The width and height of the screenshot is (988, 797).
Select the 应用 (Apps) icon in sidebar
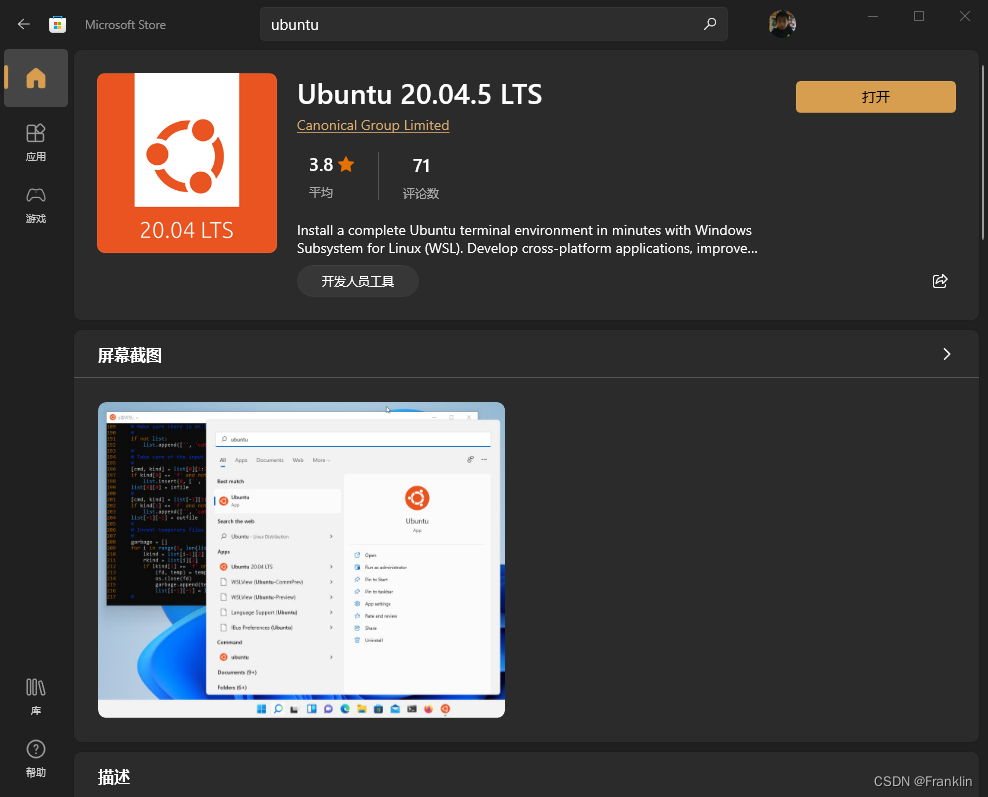pyautogui.click(x=35, y=141)
